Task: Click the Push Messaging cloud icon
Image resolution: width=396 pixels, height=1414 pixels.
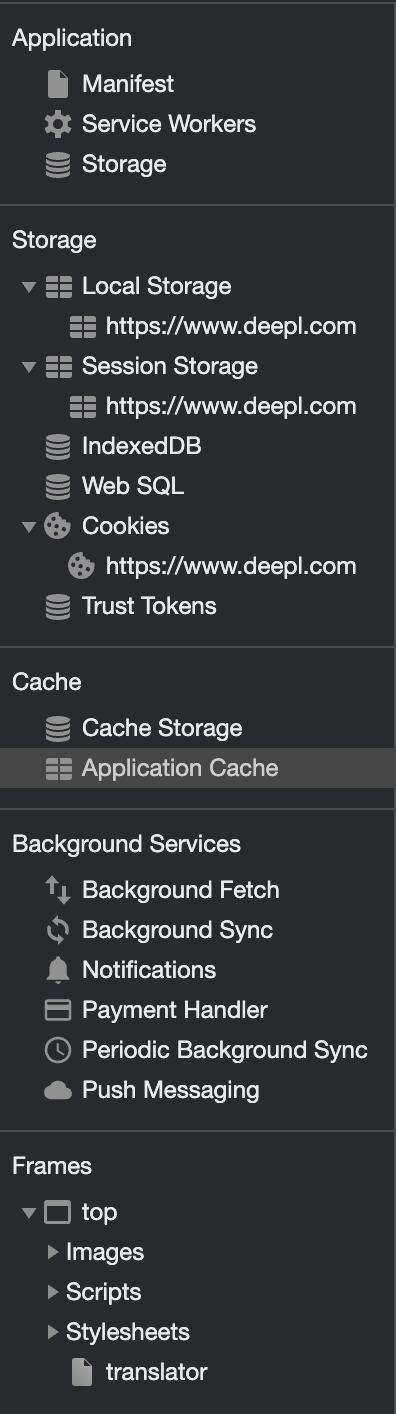Action: 58,1090
